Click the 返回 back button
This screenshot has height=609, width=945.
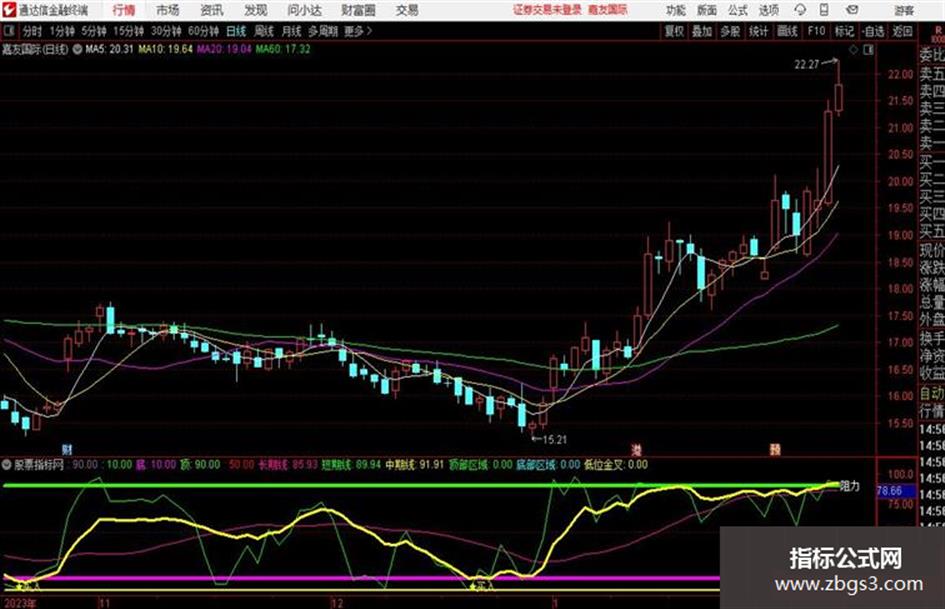(x=902, y=31)
